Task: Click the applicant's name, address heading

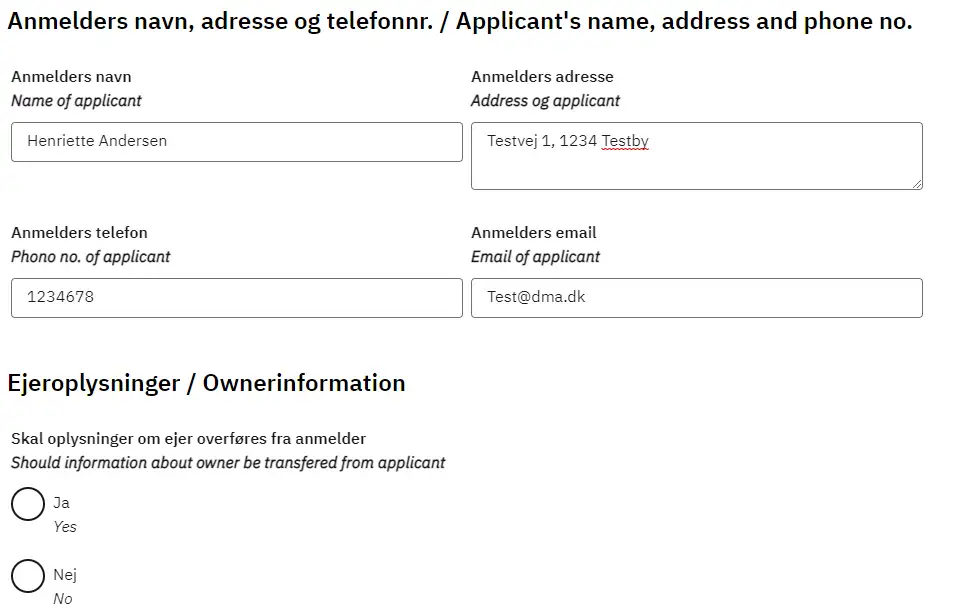Action: click(459, 22)
